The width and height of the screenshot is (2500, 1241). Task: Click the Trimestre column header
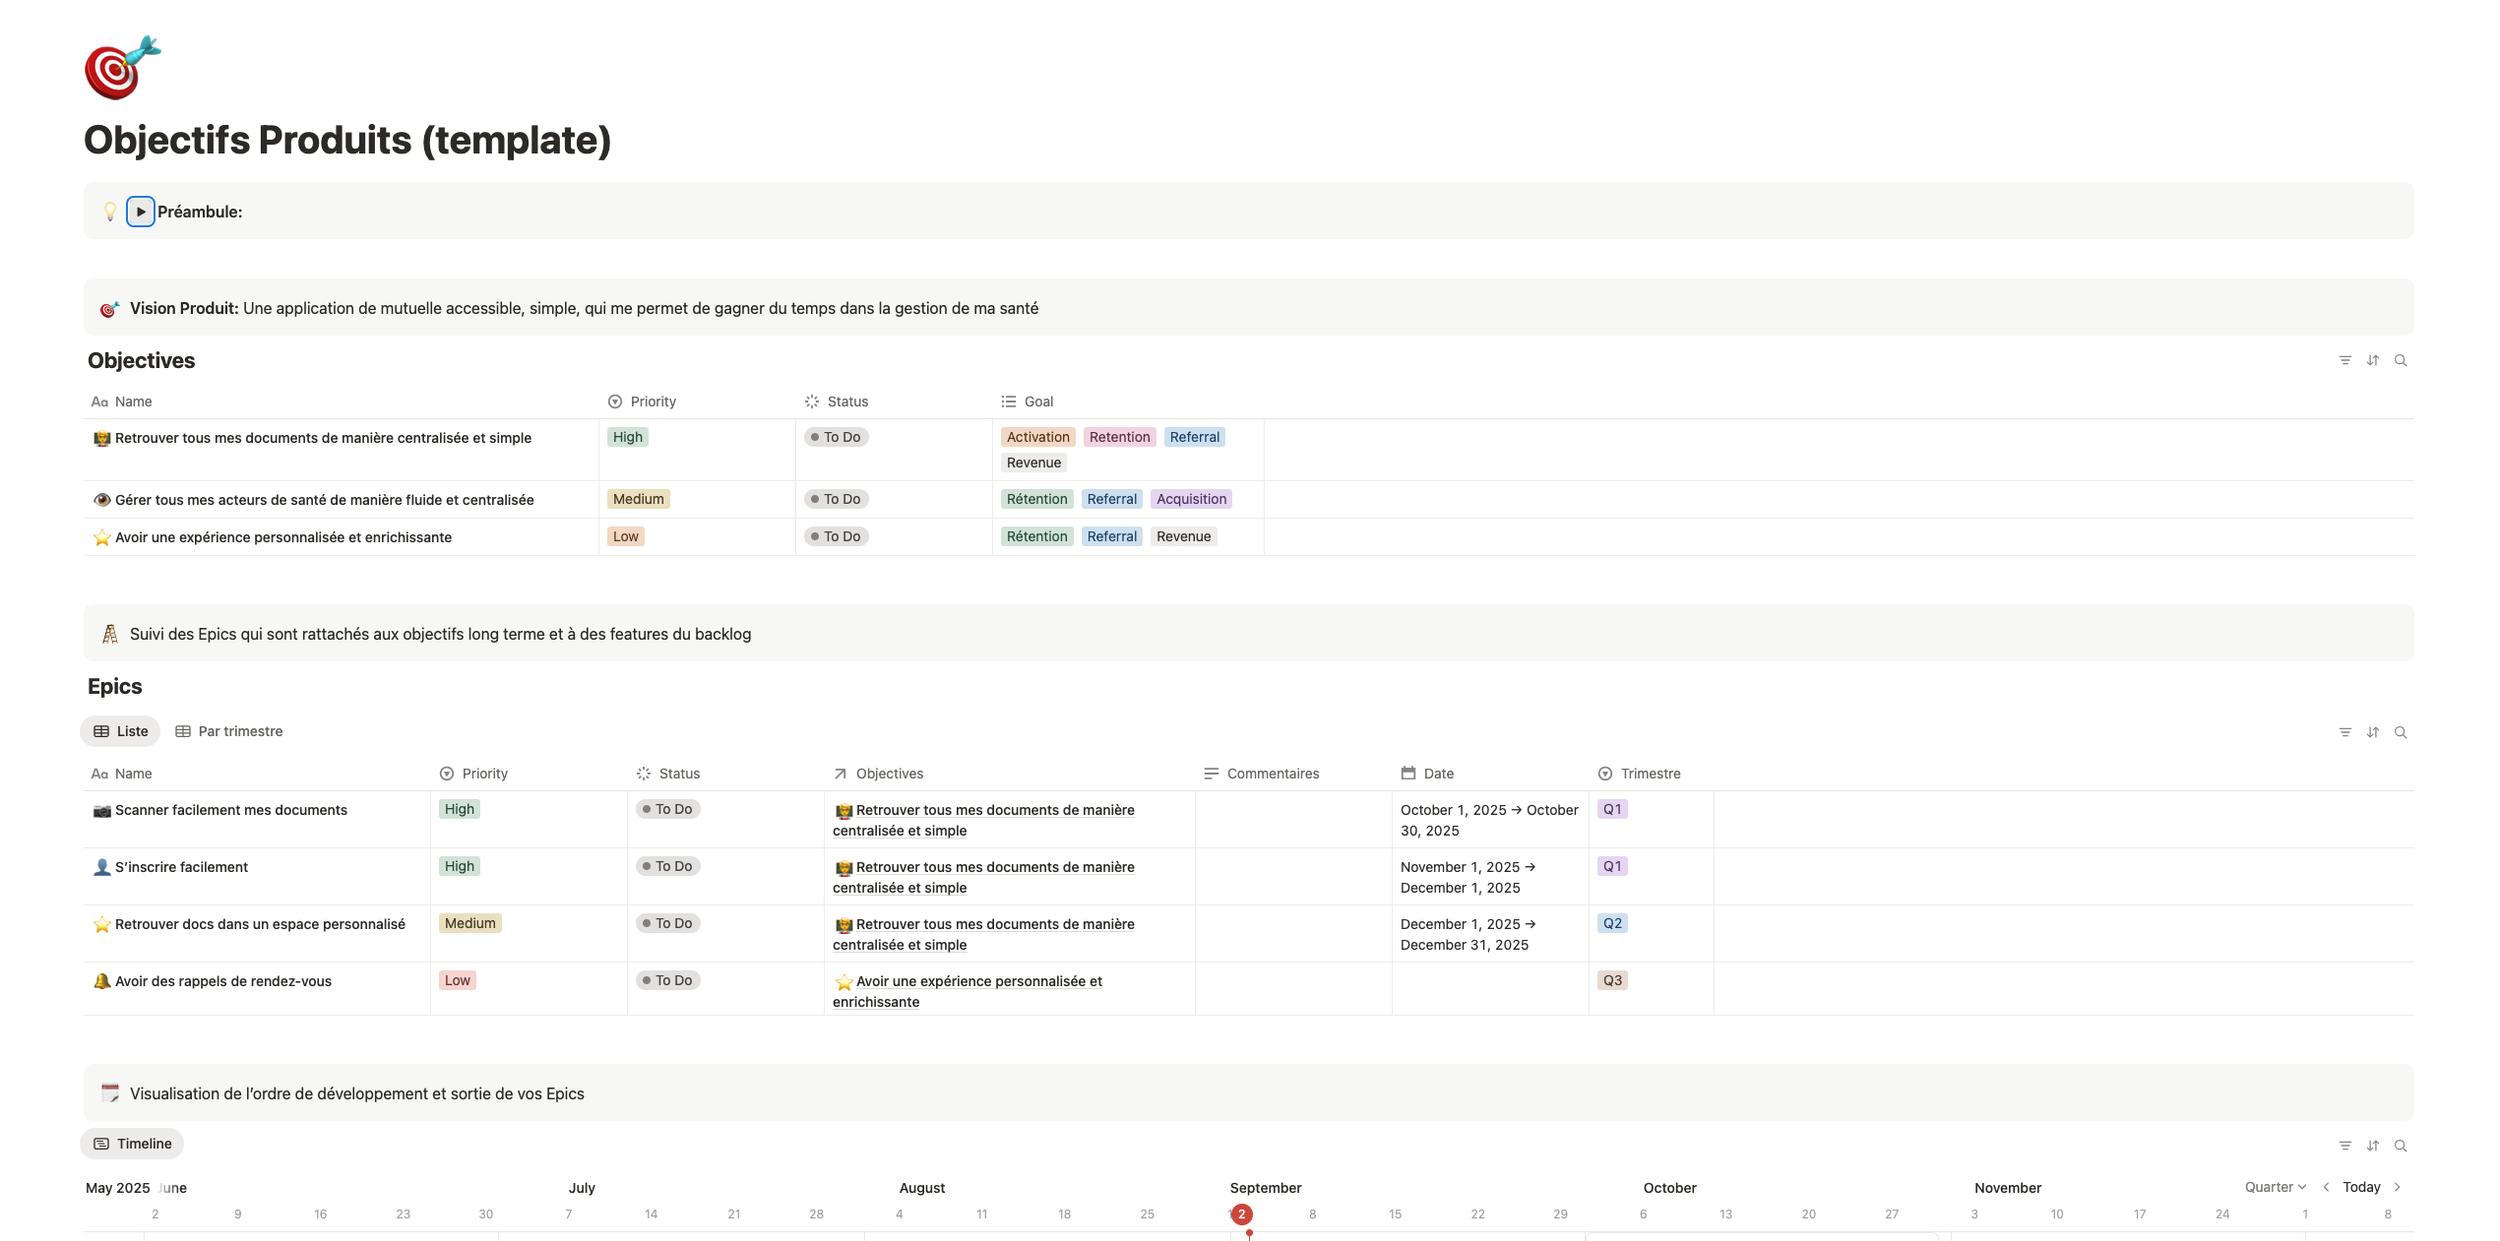tap(1649, 773)
